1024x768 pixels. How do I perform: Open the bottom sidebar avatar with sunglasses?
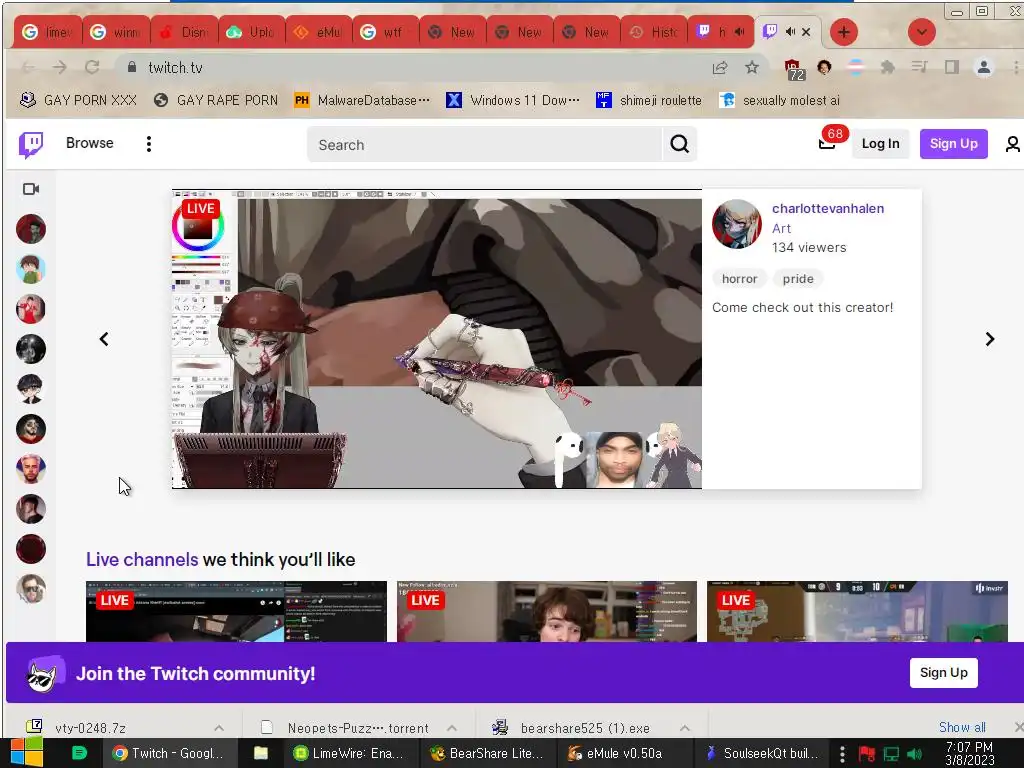[31, 589]
